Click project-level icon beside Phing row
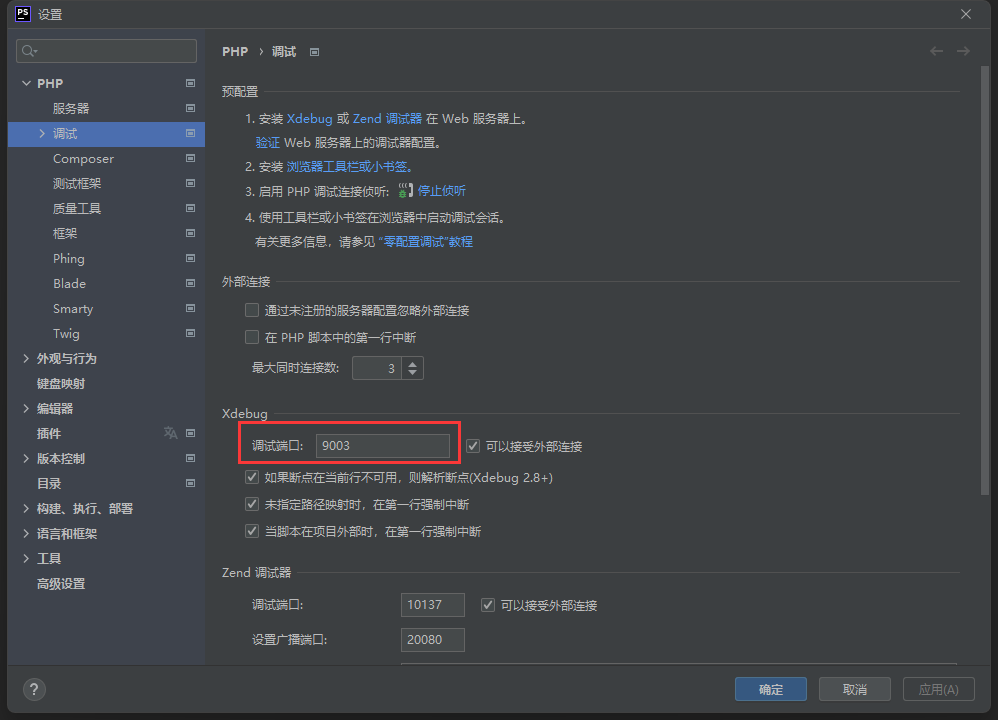Viewport: 998px width, 720px height. pos(190,258)
